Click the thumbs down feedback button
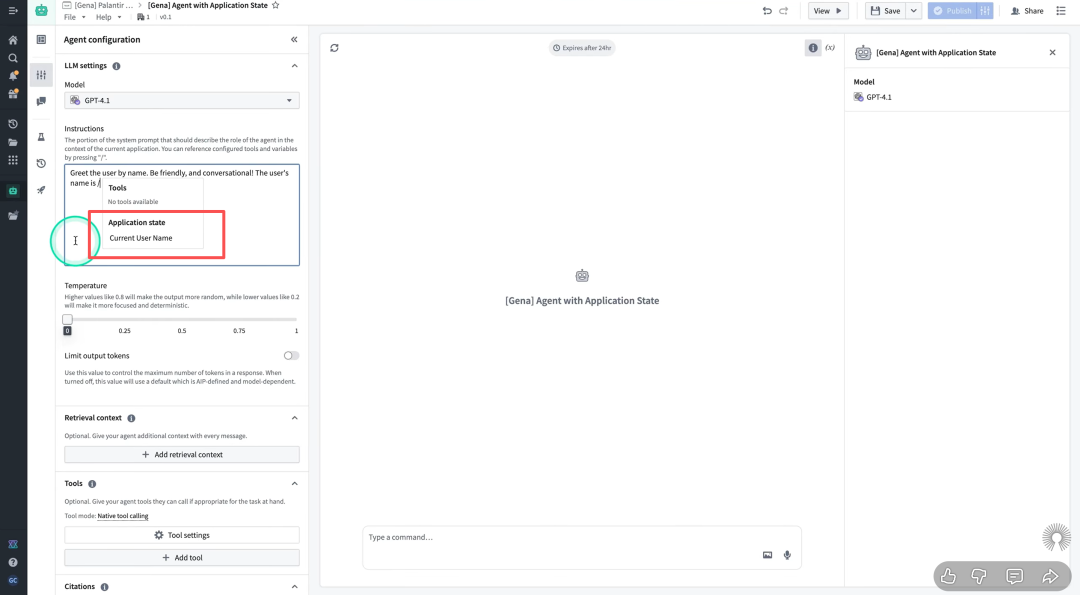 979,576
